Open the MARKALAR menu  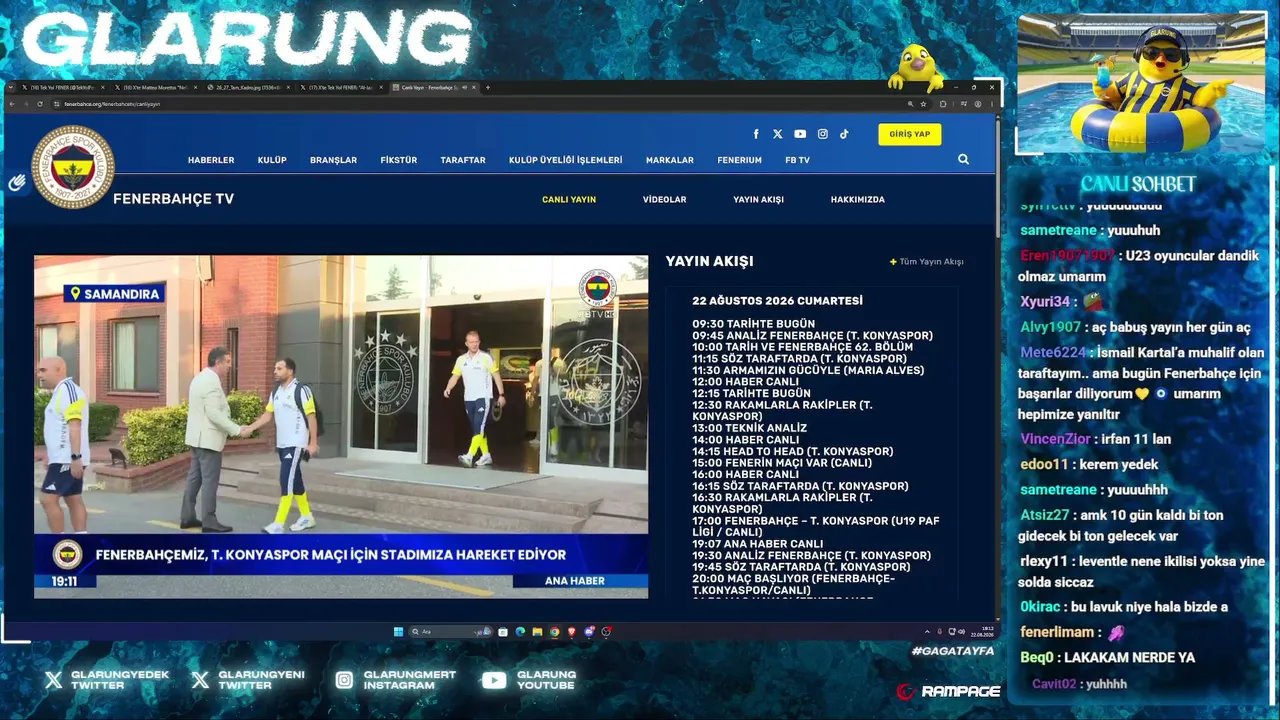click(670, 160)
